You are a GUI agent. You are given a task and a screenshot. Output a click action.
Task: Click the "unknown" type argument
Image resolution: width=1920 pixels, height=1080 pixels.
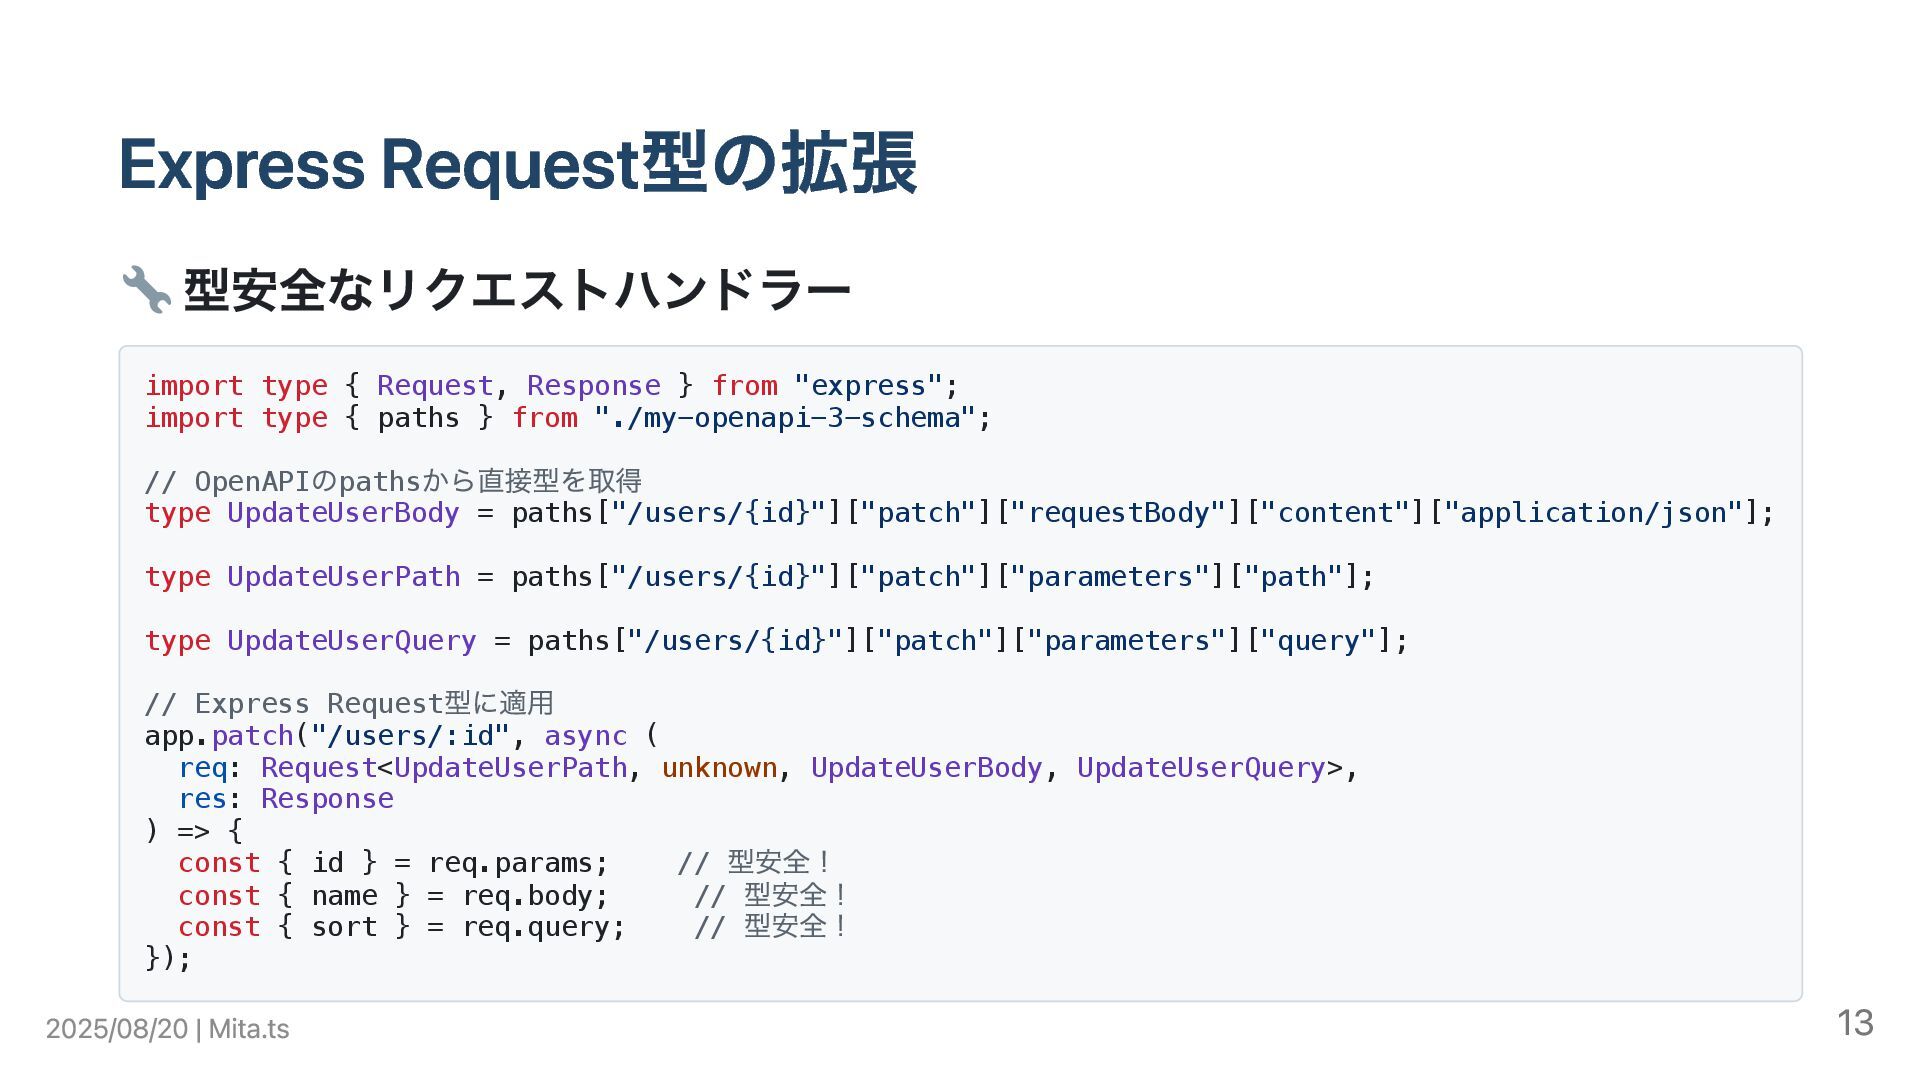click(719, 768)
